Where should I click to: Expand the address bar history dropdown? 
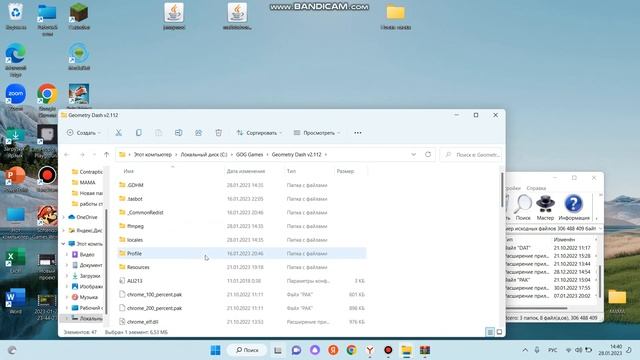coord(413,155)
